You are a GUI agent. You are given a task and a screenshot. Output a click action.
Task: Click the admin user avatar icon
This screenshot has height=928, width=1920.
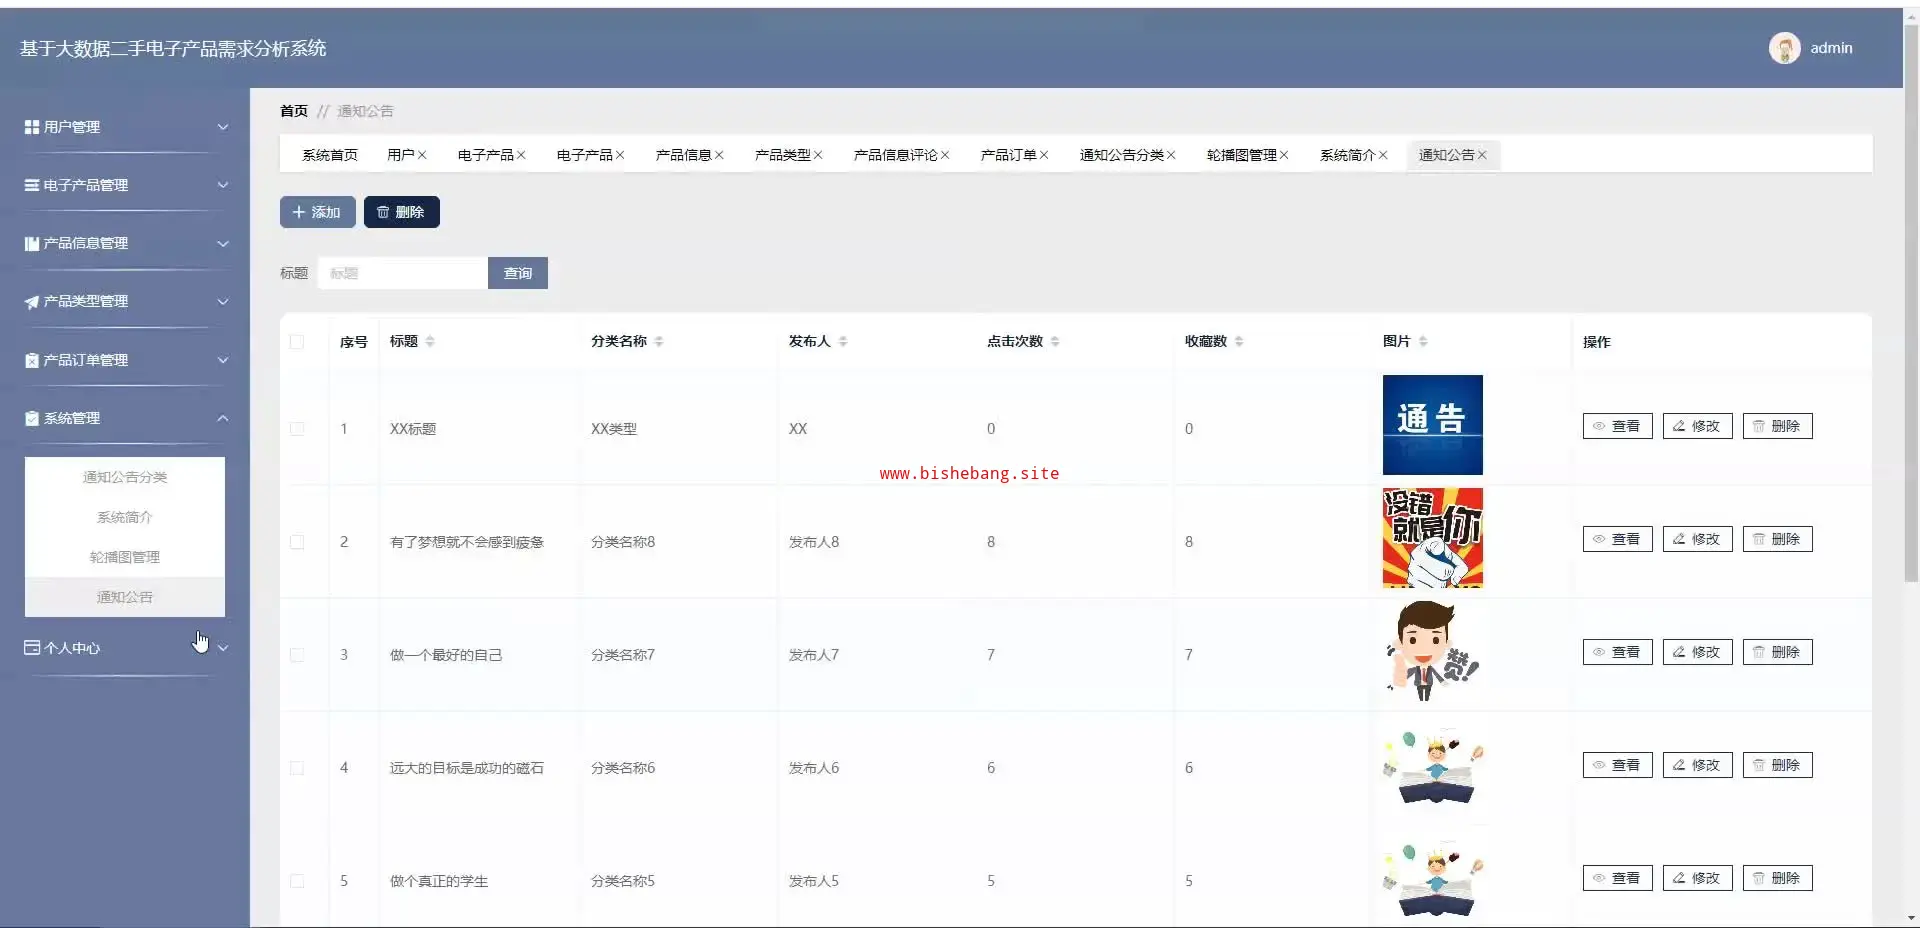1784,48
